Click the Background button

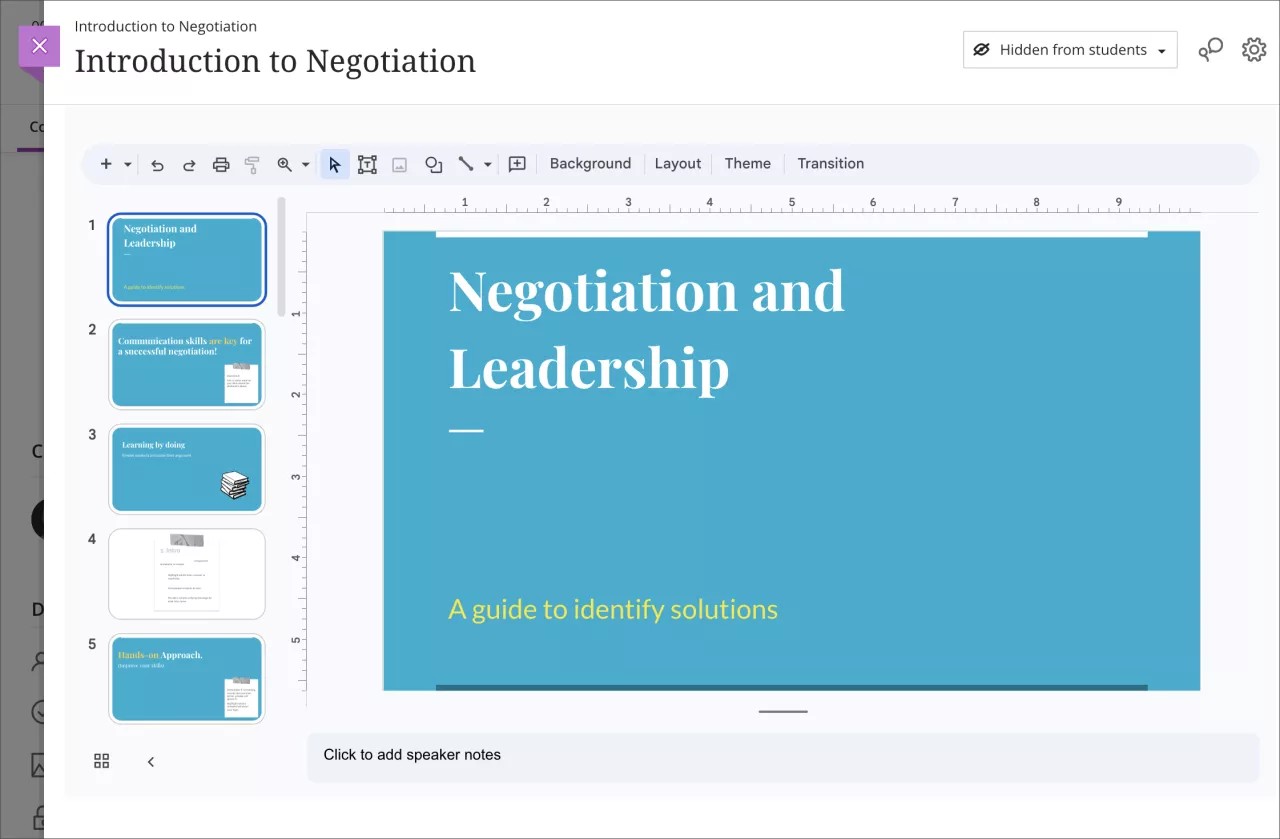(589, 163)
